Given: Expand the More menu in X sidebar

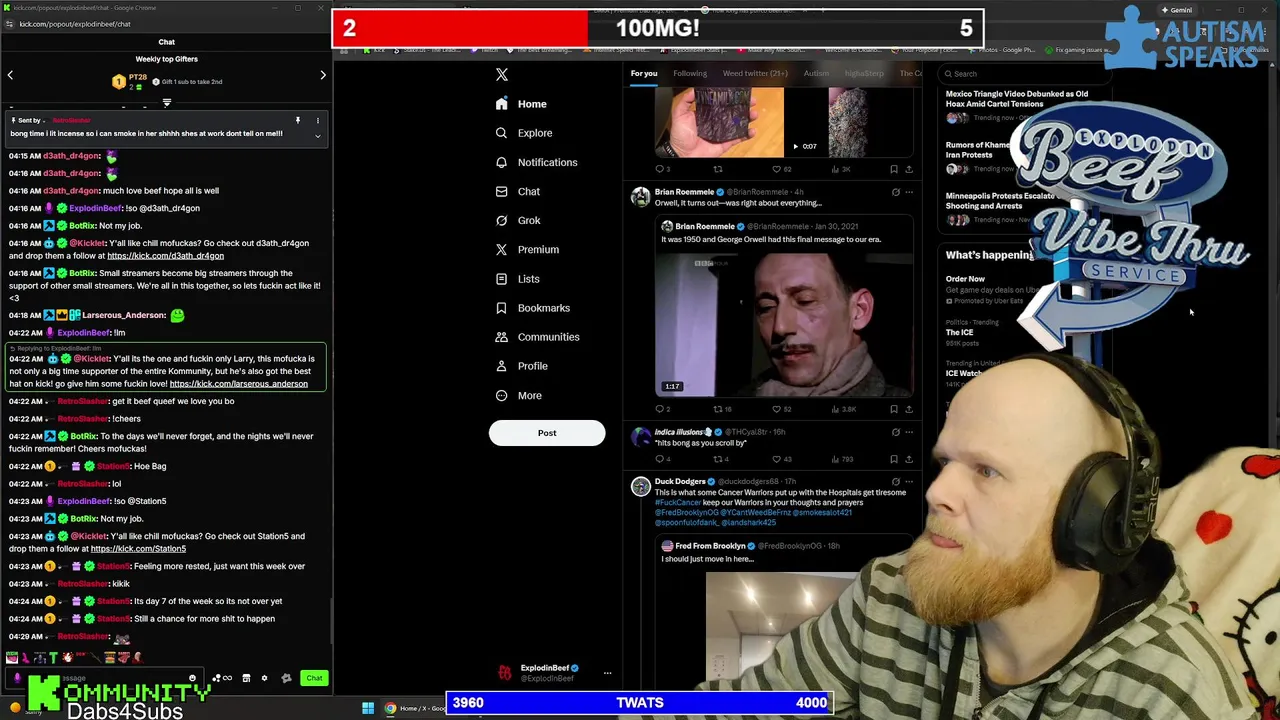Looking at the screenshot, I should click(519, 395).
